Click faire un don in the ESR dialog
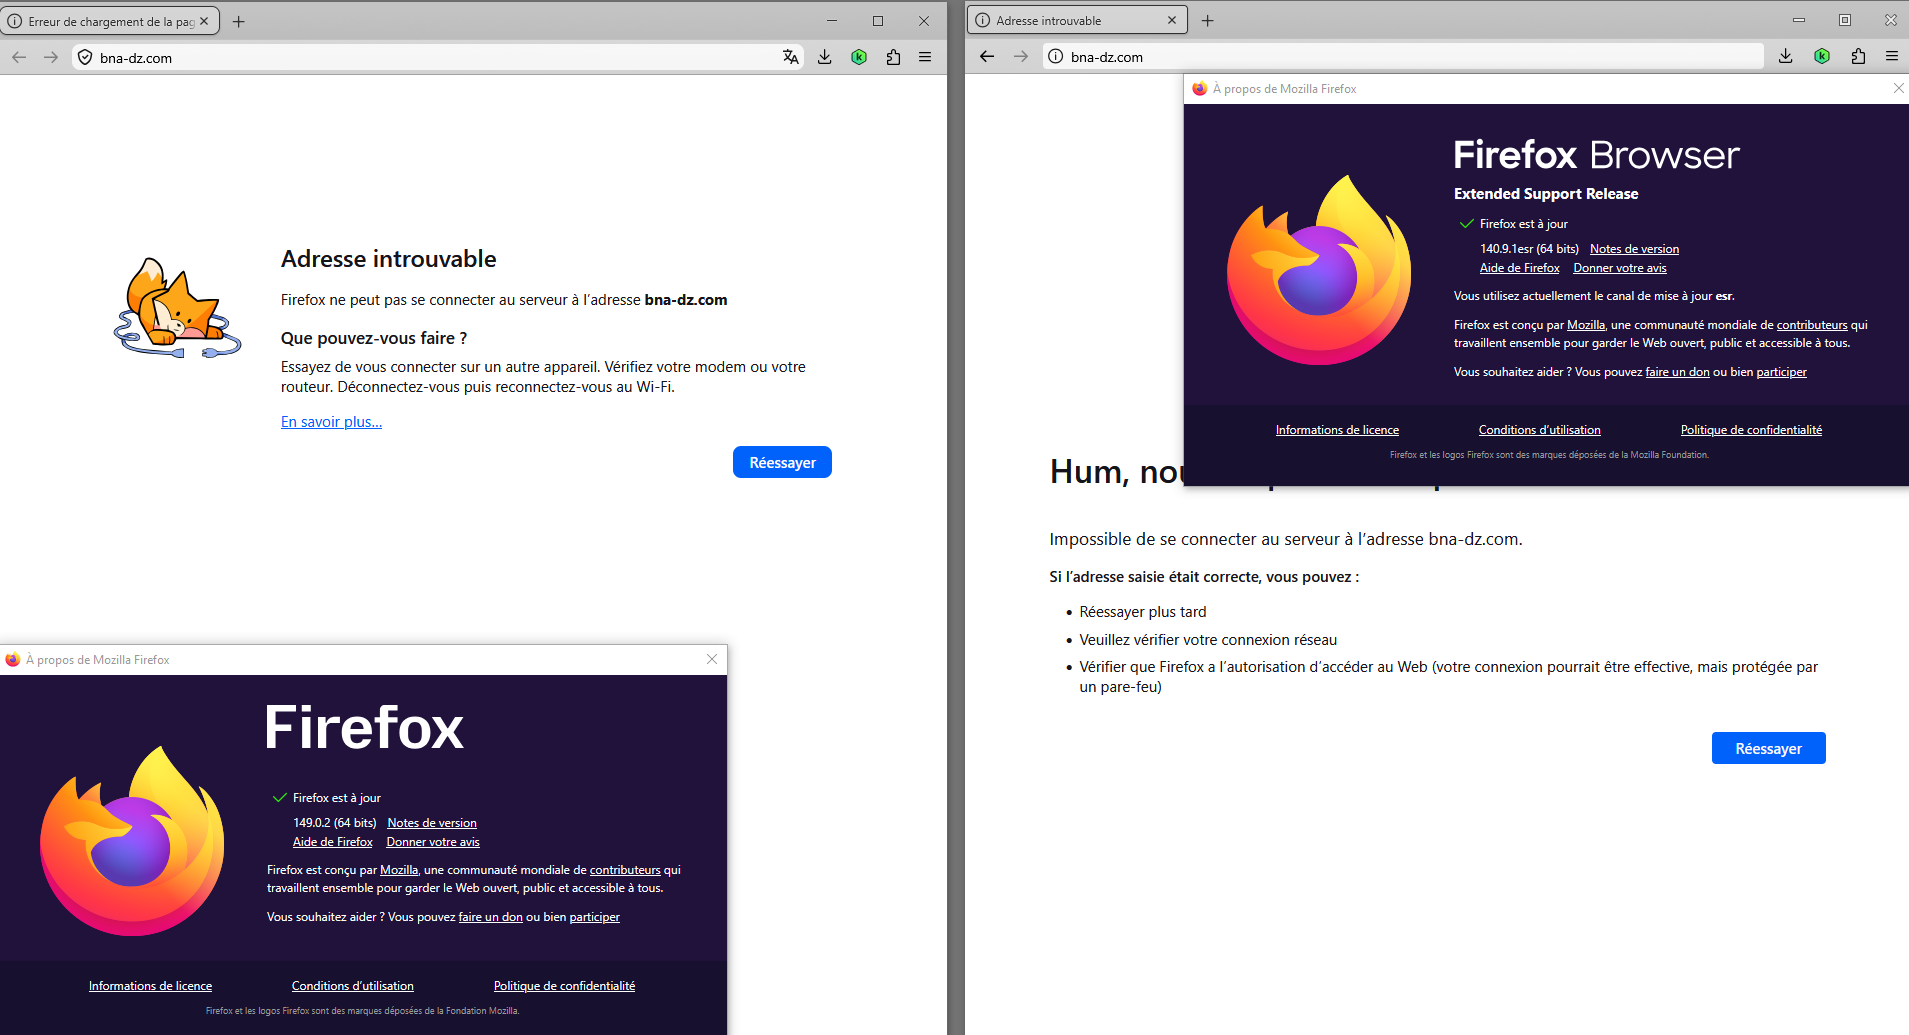1909x1035 pixels. click(x=1678, y=372)
